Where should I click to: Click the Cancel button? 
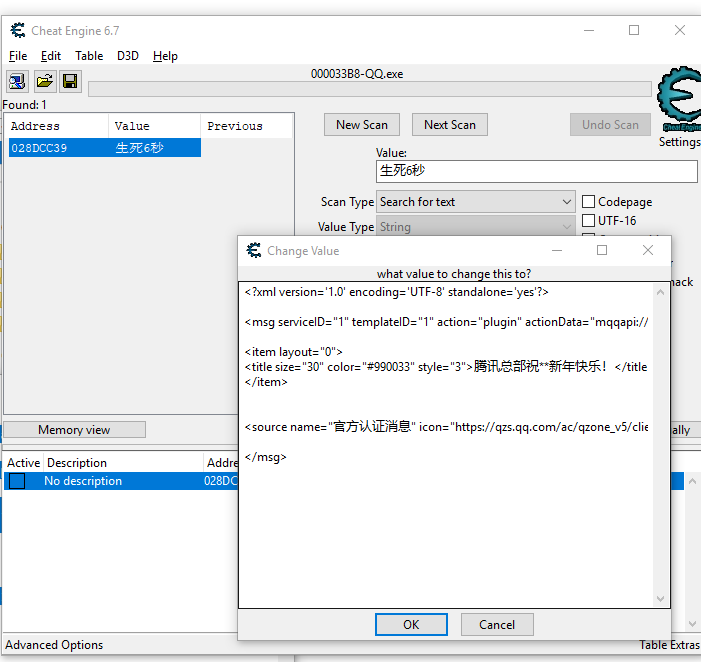click(x=497, y=624)
